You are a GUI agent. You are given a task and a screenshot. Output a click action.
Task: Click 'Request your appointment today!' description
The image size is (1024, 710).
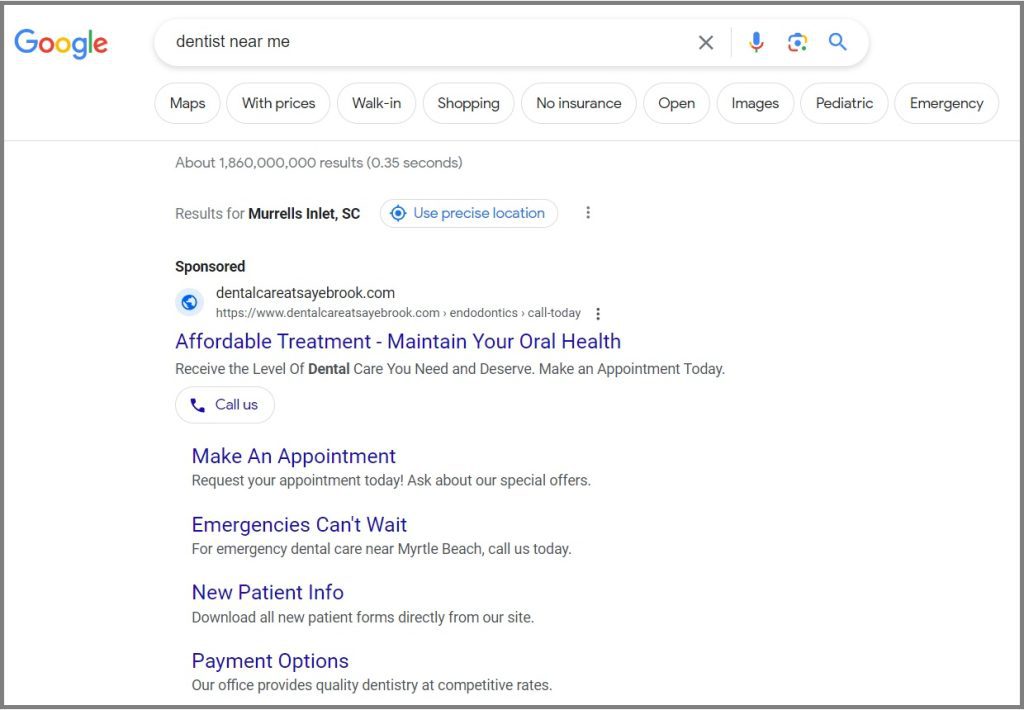pos(391,481)
